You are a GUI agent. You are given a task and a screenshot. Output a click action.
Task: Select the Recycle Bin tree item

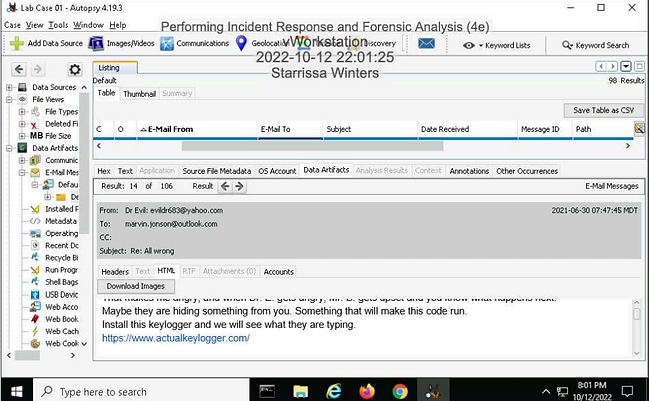(61, 258)
